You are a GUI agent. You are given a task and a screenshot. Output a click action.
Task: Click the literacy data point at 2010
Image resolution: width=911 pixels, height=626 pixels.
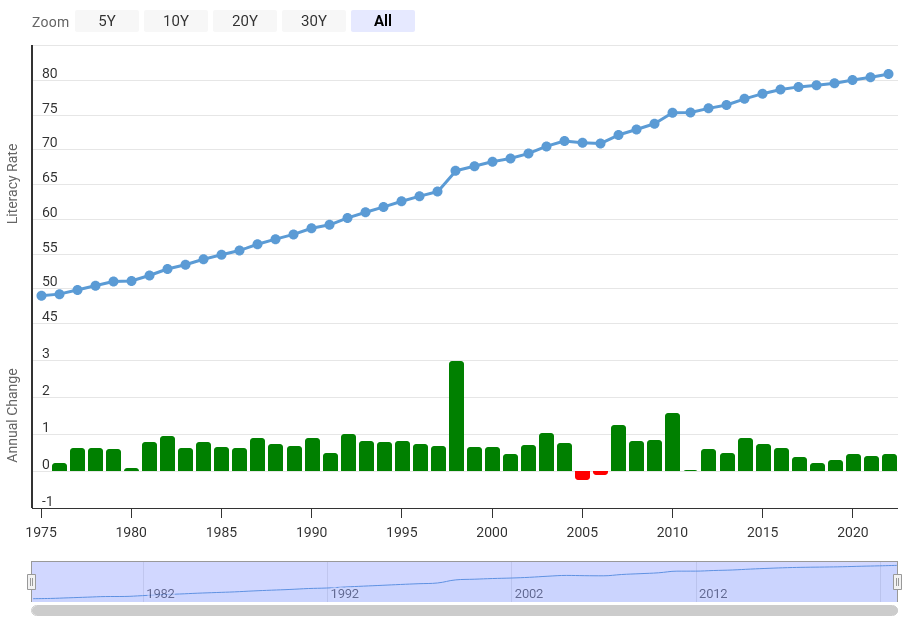(x=672, y=113)
